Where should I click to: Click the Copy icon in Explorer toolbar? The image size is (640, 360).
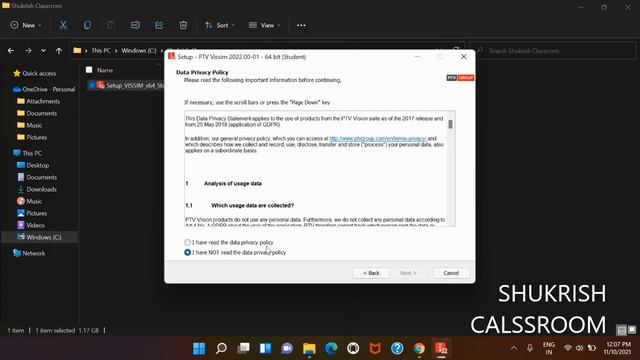pos(87,25)
